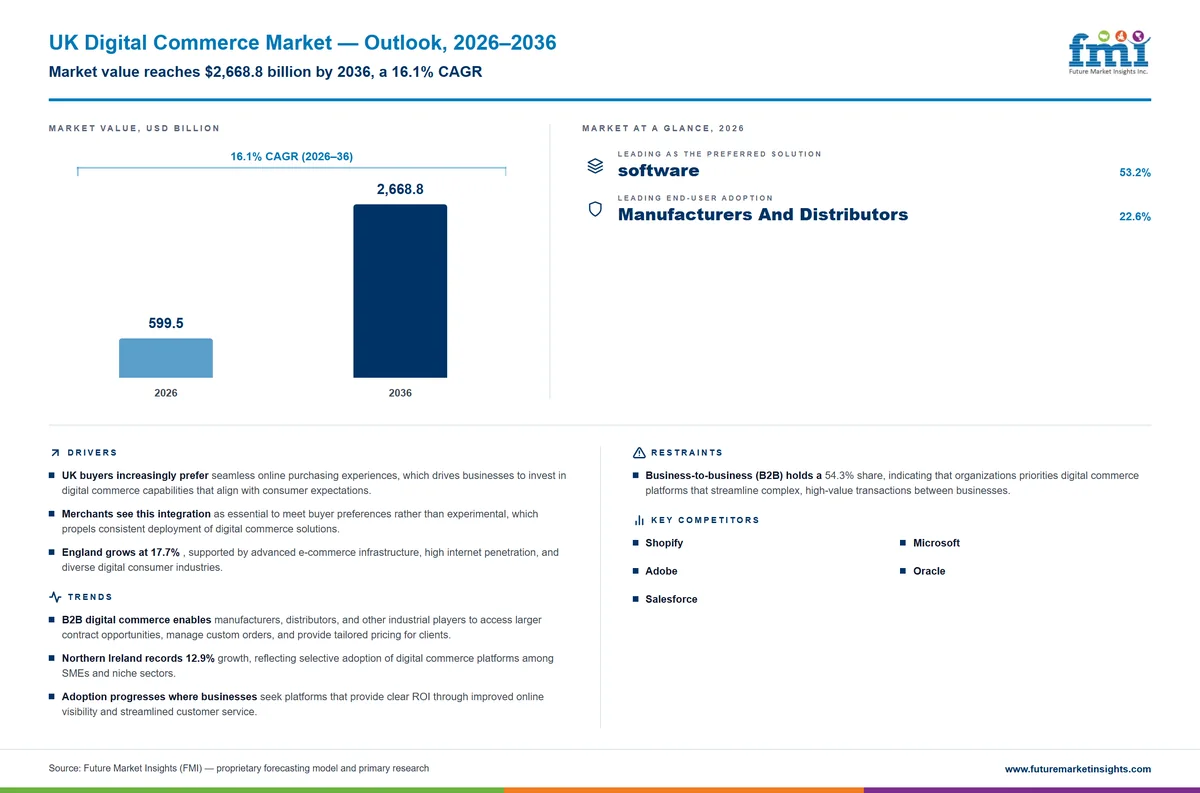Click the Restraints section heading

pos(686,453)
